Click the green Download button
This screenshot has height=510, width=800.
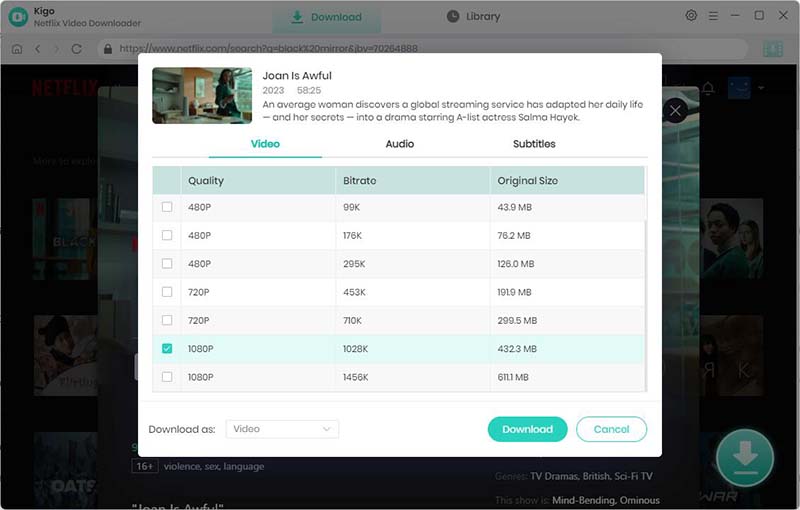click(x=528, y=429)
